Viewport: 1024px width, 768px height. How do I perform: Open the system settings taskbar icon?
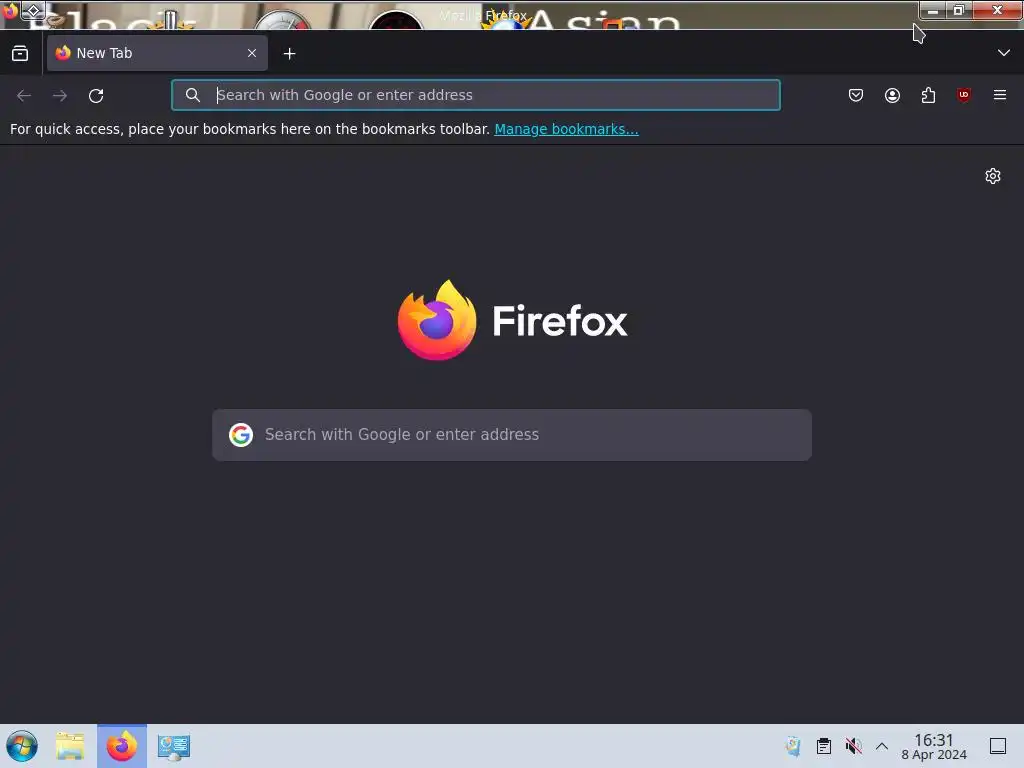174,746
